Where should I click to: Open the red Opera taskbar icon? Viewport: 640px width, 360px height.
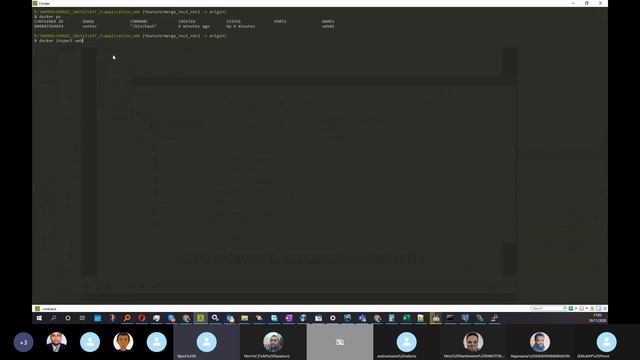pyautogui.click(x=142, y=318)
